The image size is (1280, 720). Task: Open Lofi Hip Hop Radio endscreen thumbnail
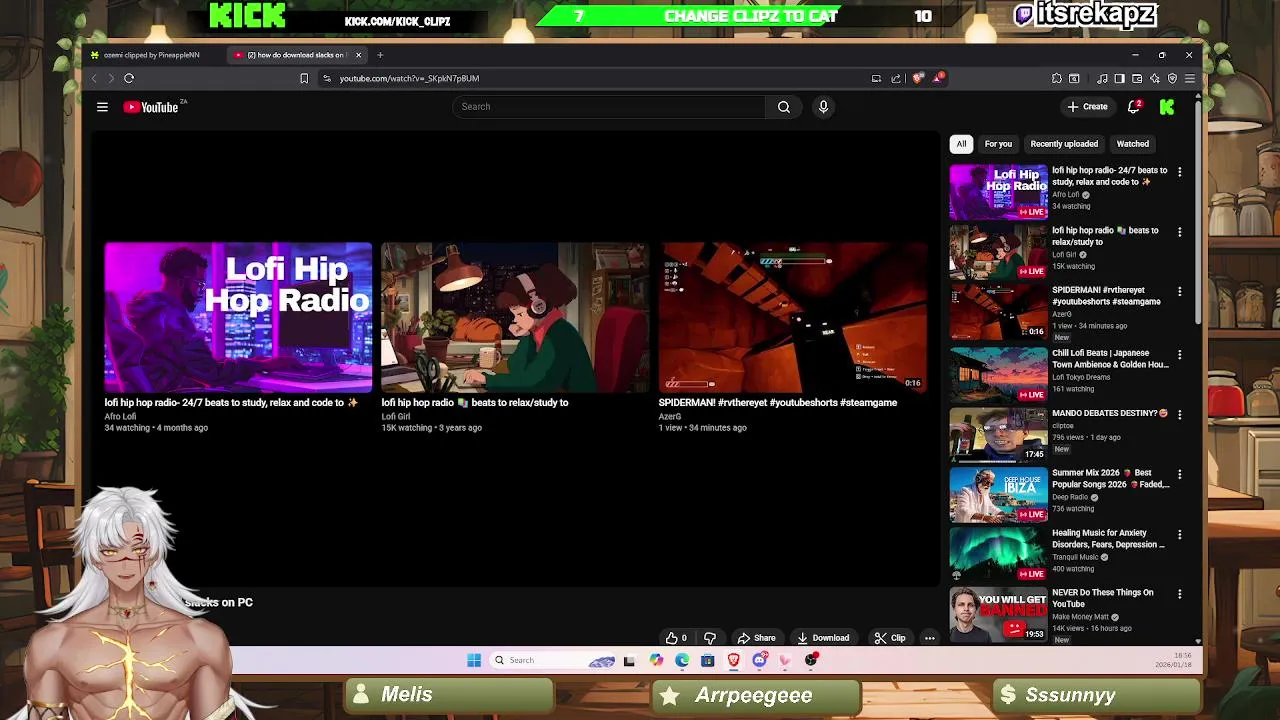[x=238, y=318]
